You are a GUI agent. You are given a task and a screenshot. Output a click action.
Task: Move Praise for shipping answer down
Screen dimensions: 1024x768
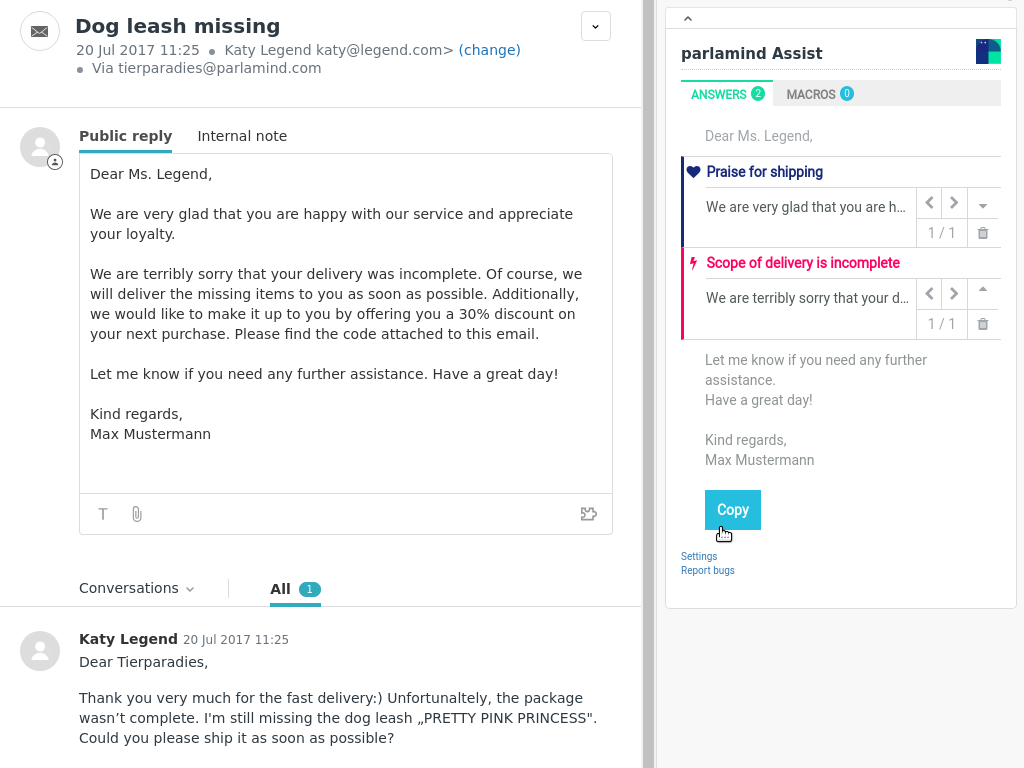[983, 206]
